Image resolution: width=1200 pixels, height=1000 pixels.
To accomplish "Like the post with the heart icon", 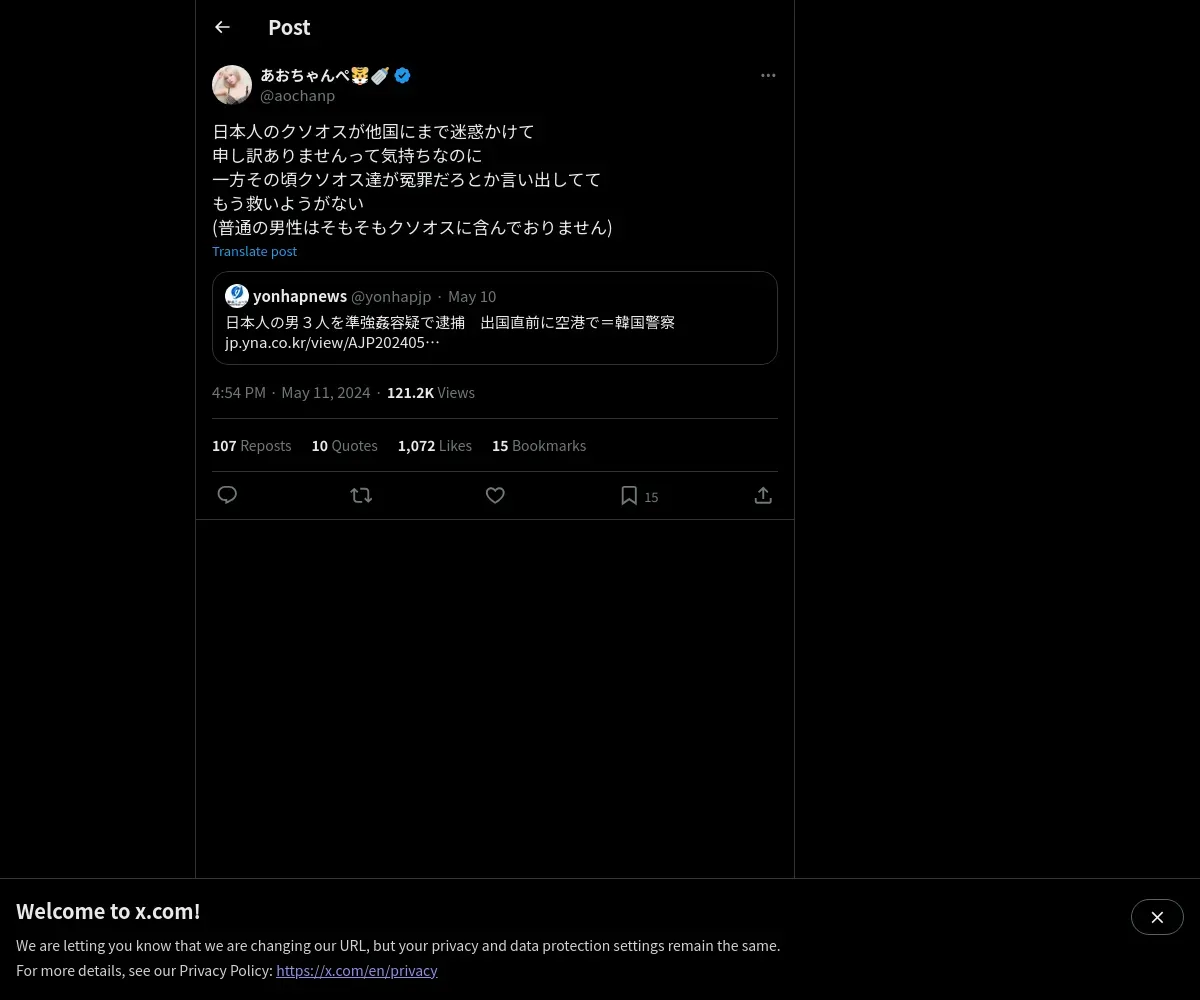I will [x=495, y=495].
